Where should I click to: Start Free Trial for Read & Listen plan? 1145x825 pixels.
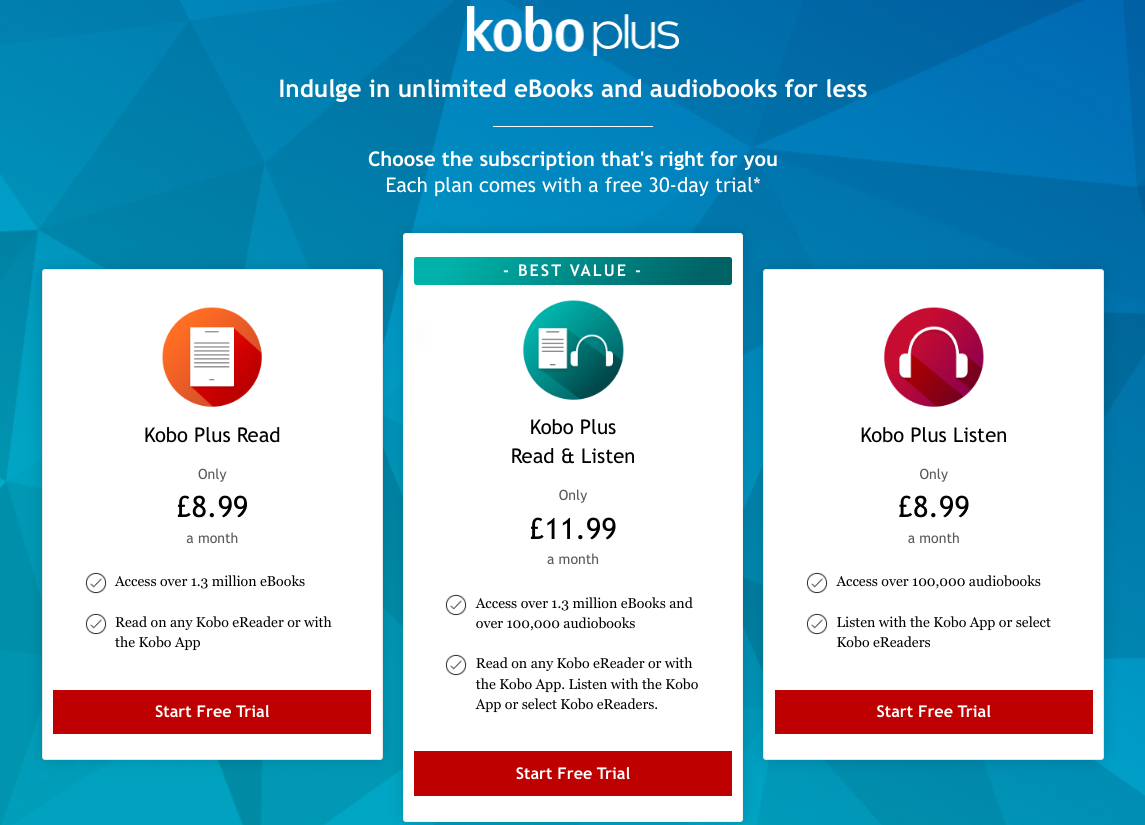[x=573, y=774]
